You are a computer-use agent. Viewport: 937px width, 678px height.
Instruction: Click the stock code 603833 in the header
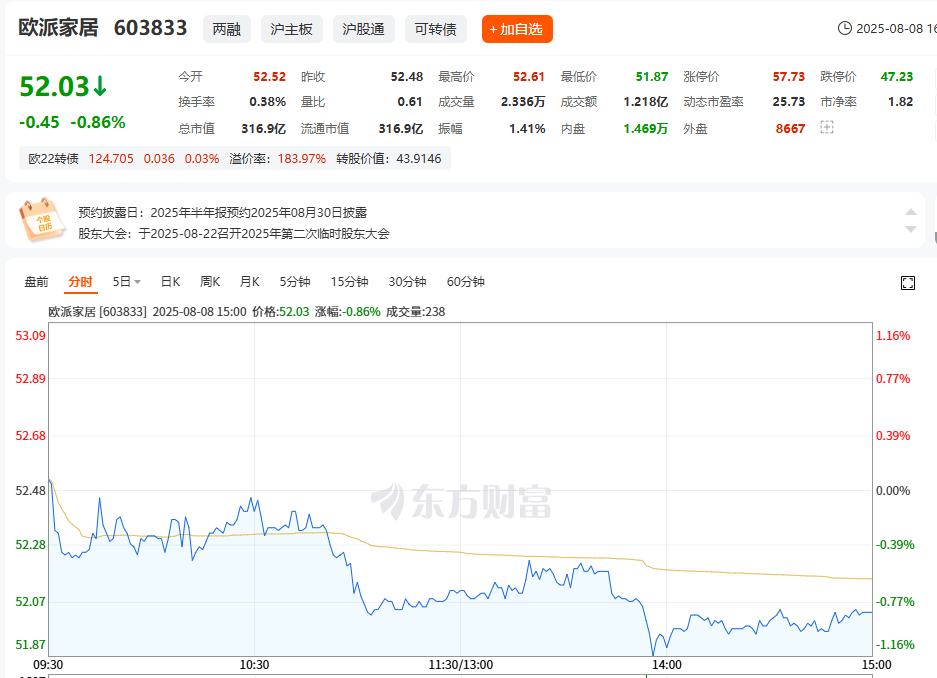[x=150, y=28]
